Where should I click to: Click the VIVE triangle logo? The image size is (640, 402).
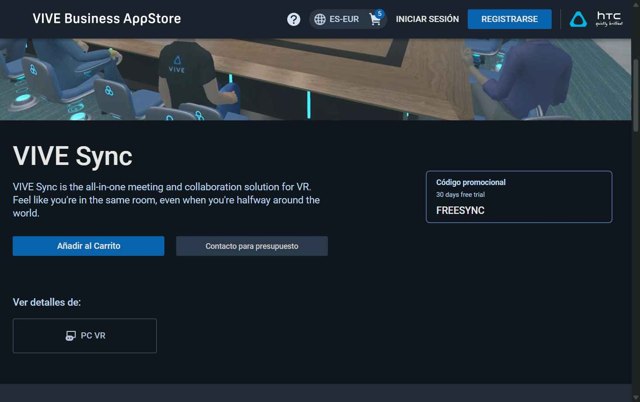tap(578, 19)
